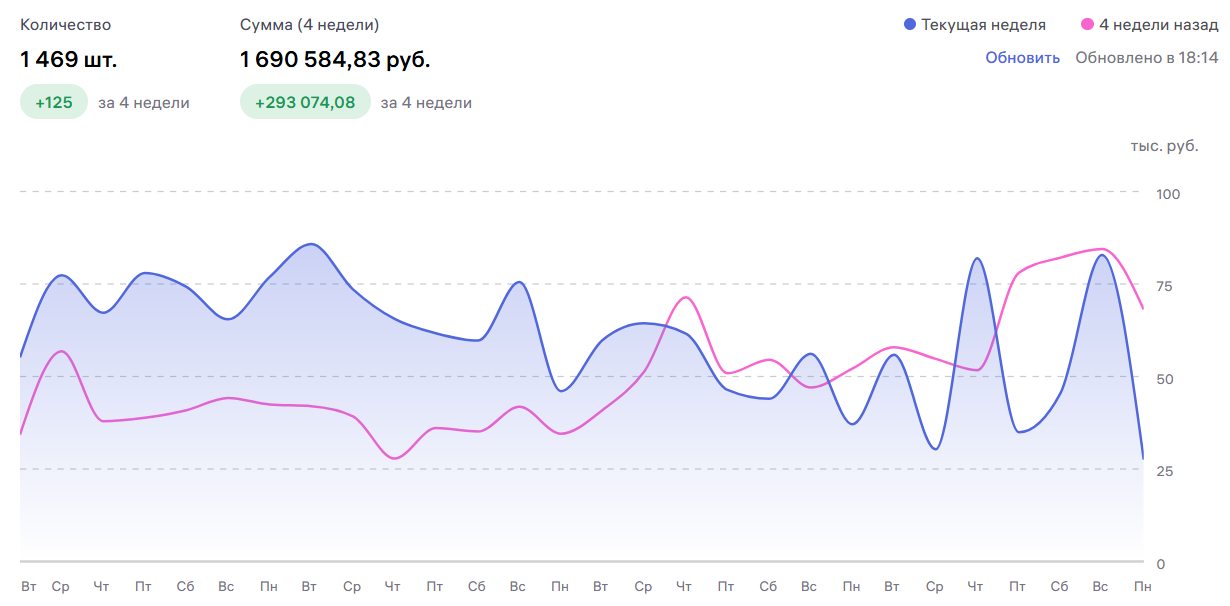
Task: Click the Сумма (4 недели) metric label
Action: 310,25
